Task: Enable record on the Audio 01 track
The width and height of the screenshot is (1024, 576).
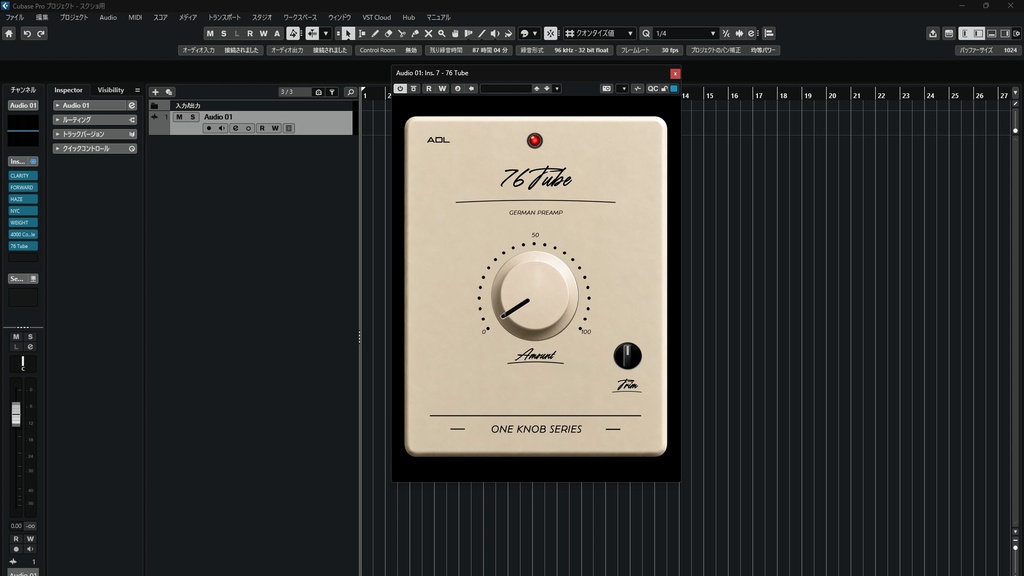Action: [x=209, y=129]
